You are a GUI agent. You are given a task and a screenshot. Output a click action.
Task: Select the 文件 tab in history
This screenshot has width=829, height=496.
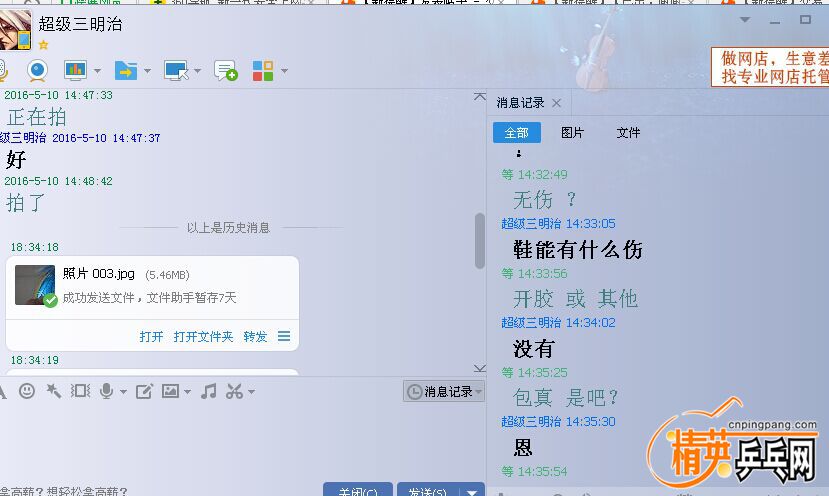[x=628, y=133]
